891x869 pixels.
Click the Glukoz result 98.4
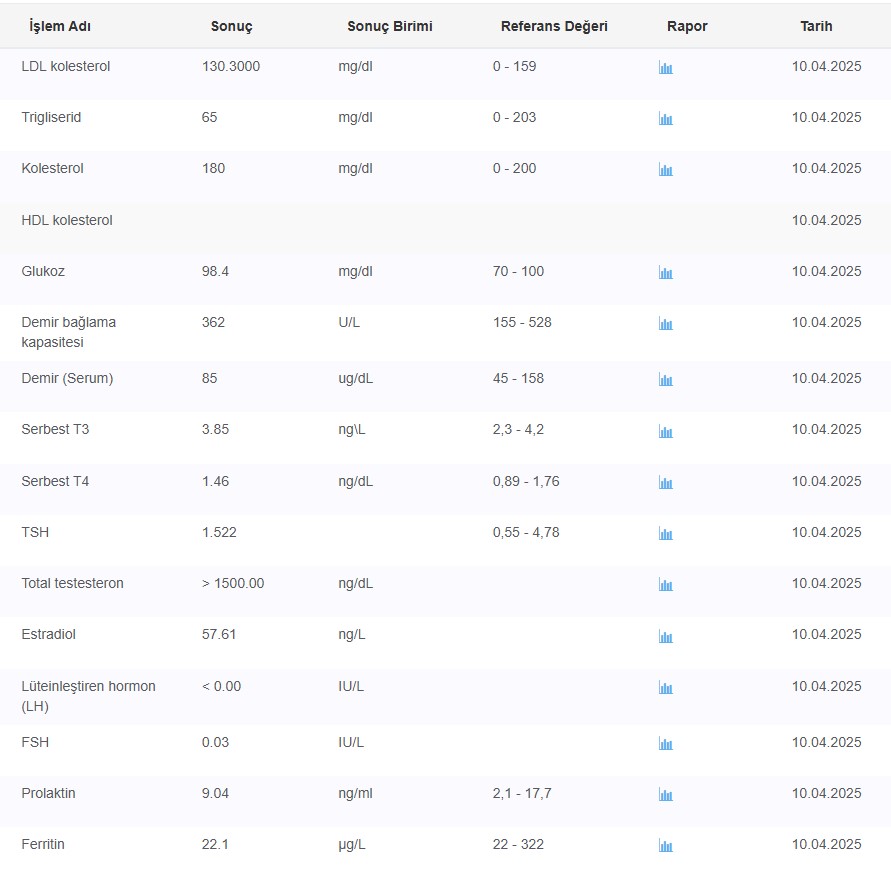pos(215,271)
